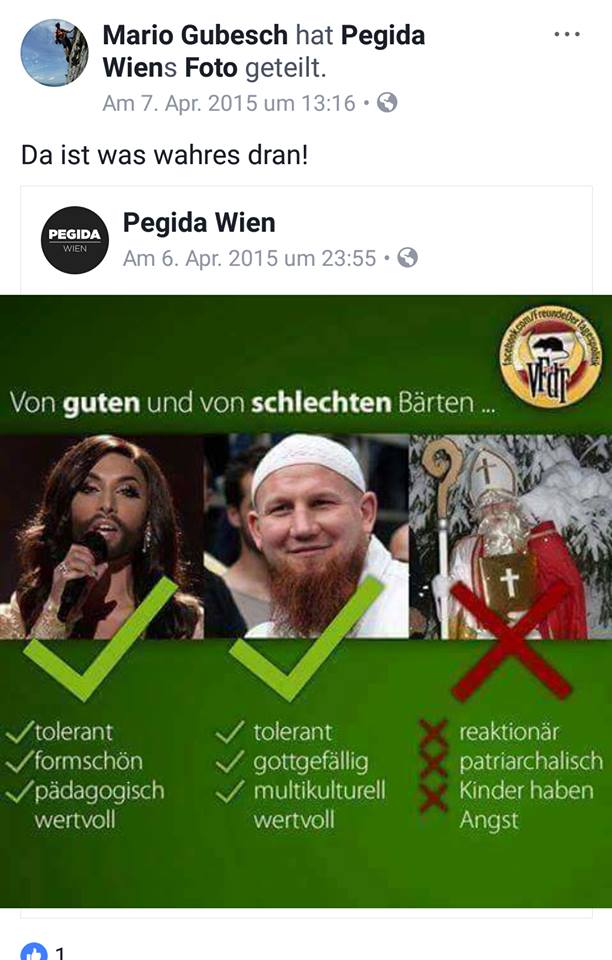Click the large green check under middle photo

click(x=306, y=639)
